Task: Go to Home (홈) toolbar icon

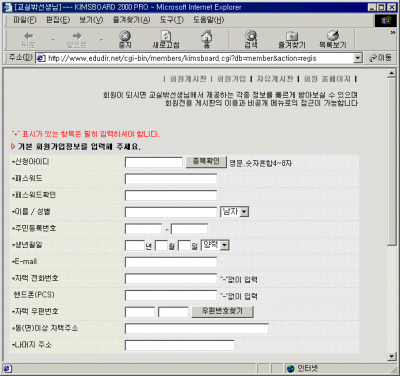Action: [207, 39]
